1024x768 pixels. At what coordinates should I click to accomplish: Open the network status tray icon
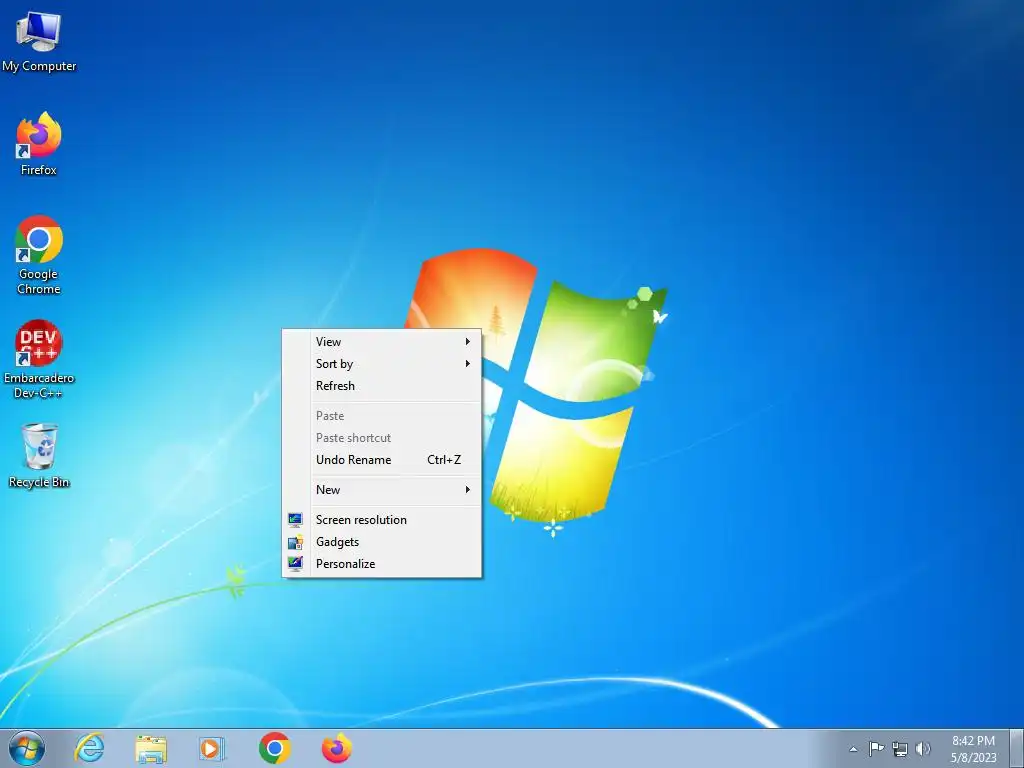click(900, 749)
